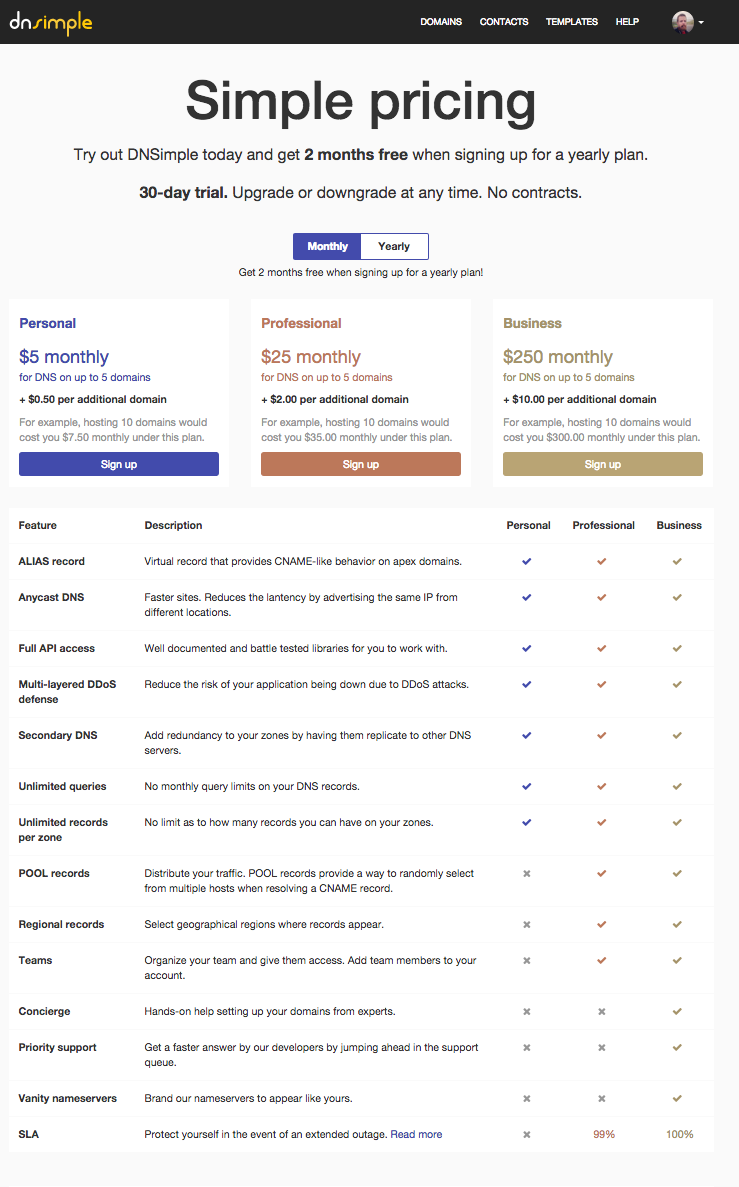
Task: Sign up for the Business plan
Action: 603,464
